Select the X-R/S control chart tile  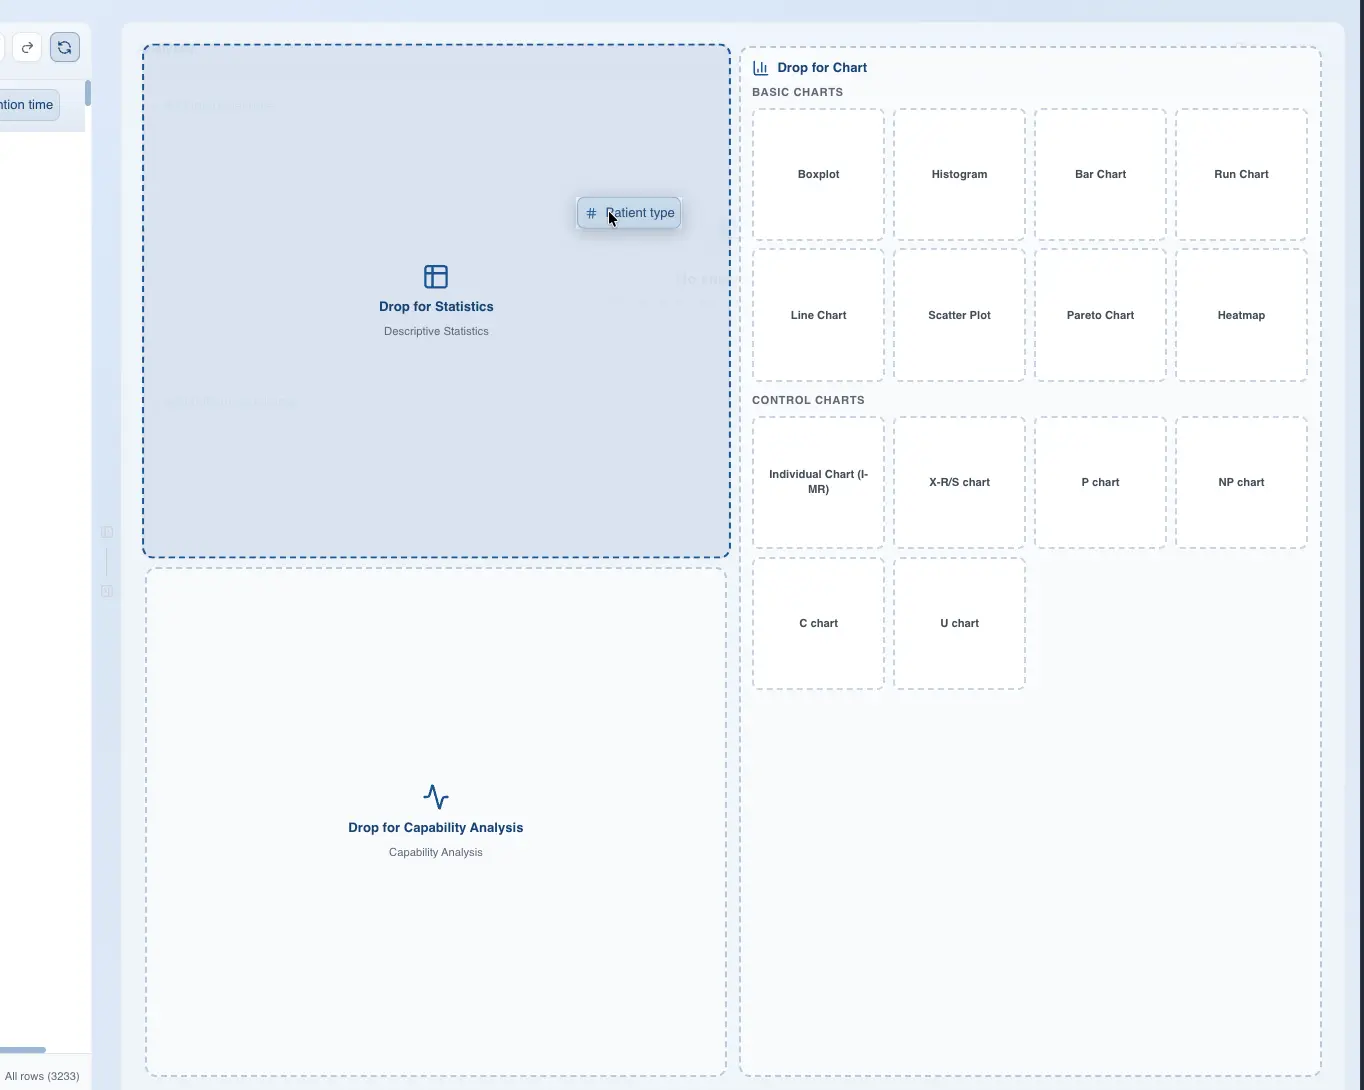pos(958,482)
